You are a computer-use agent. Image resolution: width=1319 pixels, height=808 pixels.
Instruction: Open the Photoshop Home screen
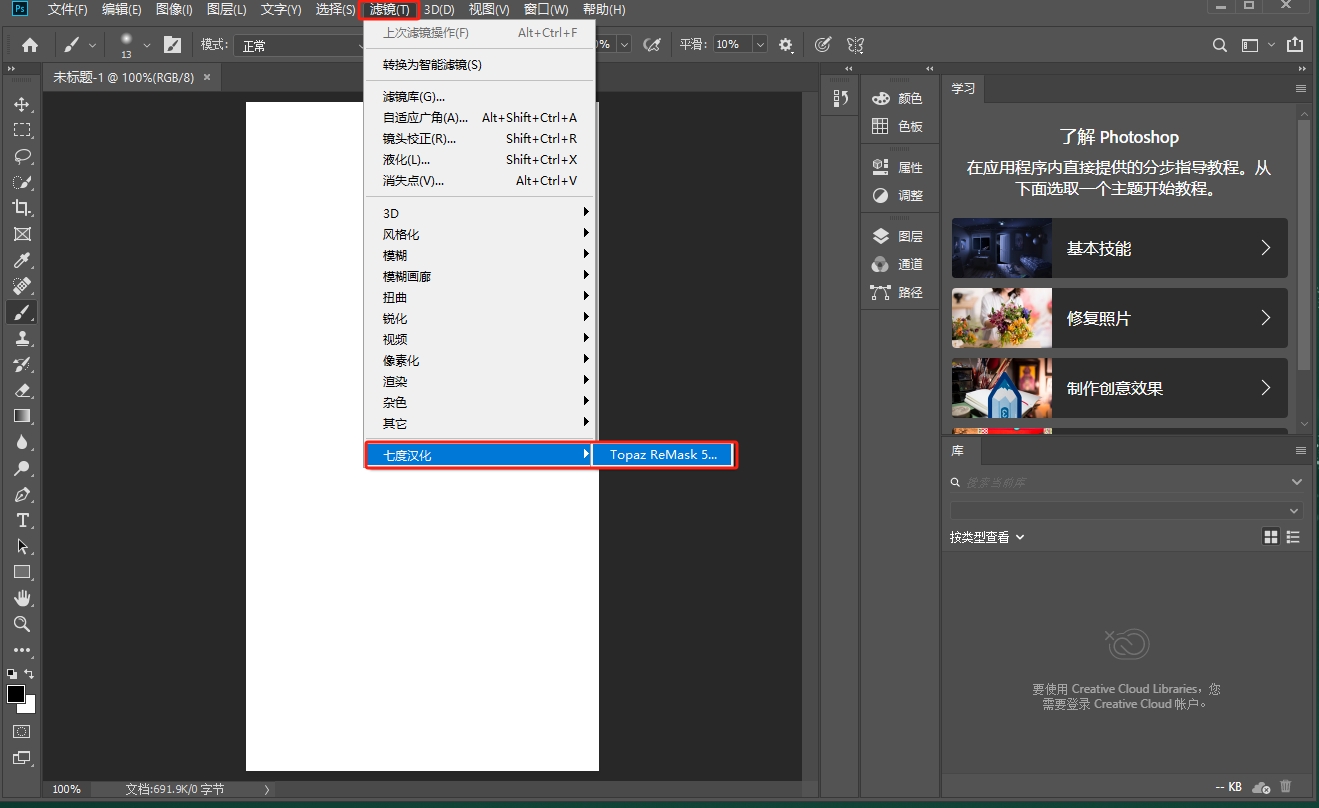[28, 44]
